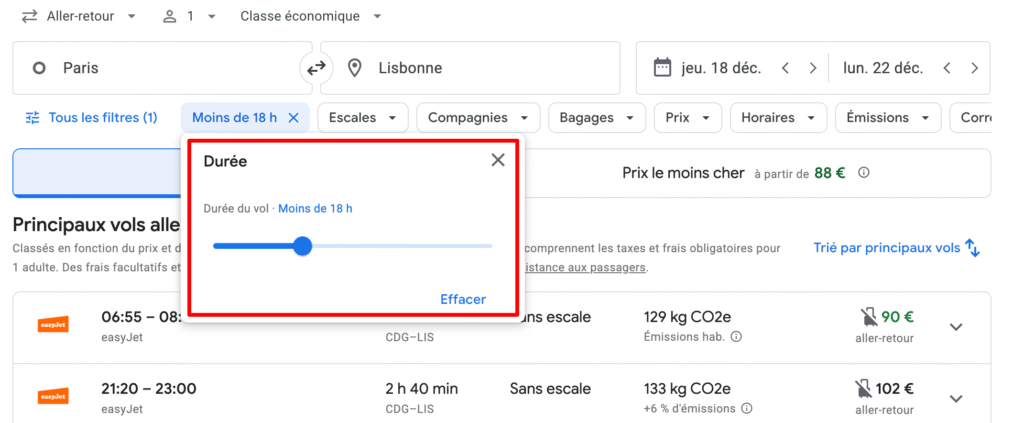Click no-baggage icon next to 102 €

[x=861, y=390]
